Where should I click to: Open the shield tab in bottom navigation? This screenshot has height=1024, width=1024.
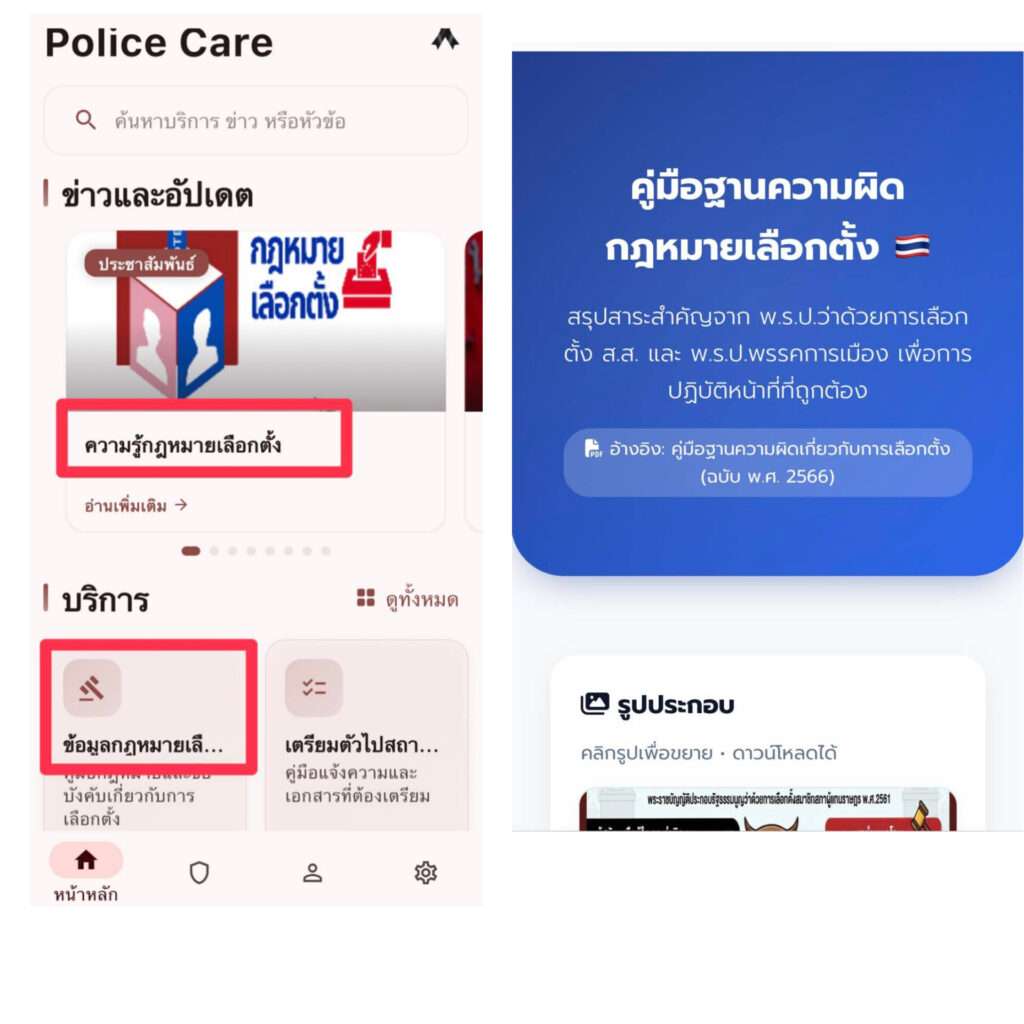click(x=199, y=872)
